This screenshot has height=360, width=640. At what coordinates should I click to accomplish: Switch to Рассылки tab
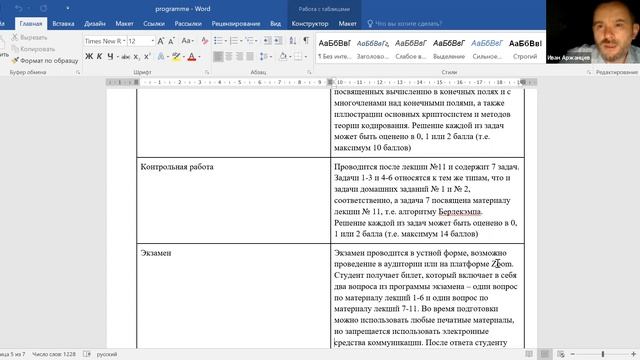188,24
